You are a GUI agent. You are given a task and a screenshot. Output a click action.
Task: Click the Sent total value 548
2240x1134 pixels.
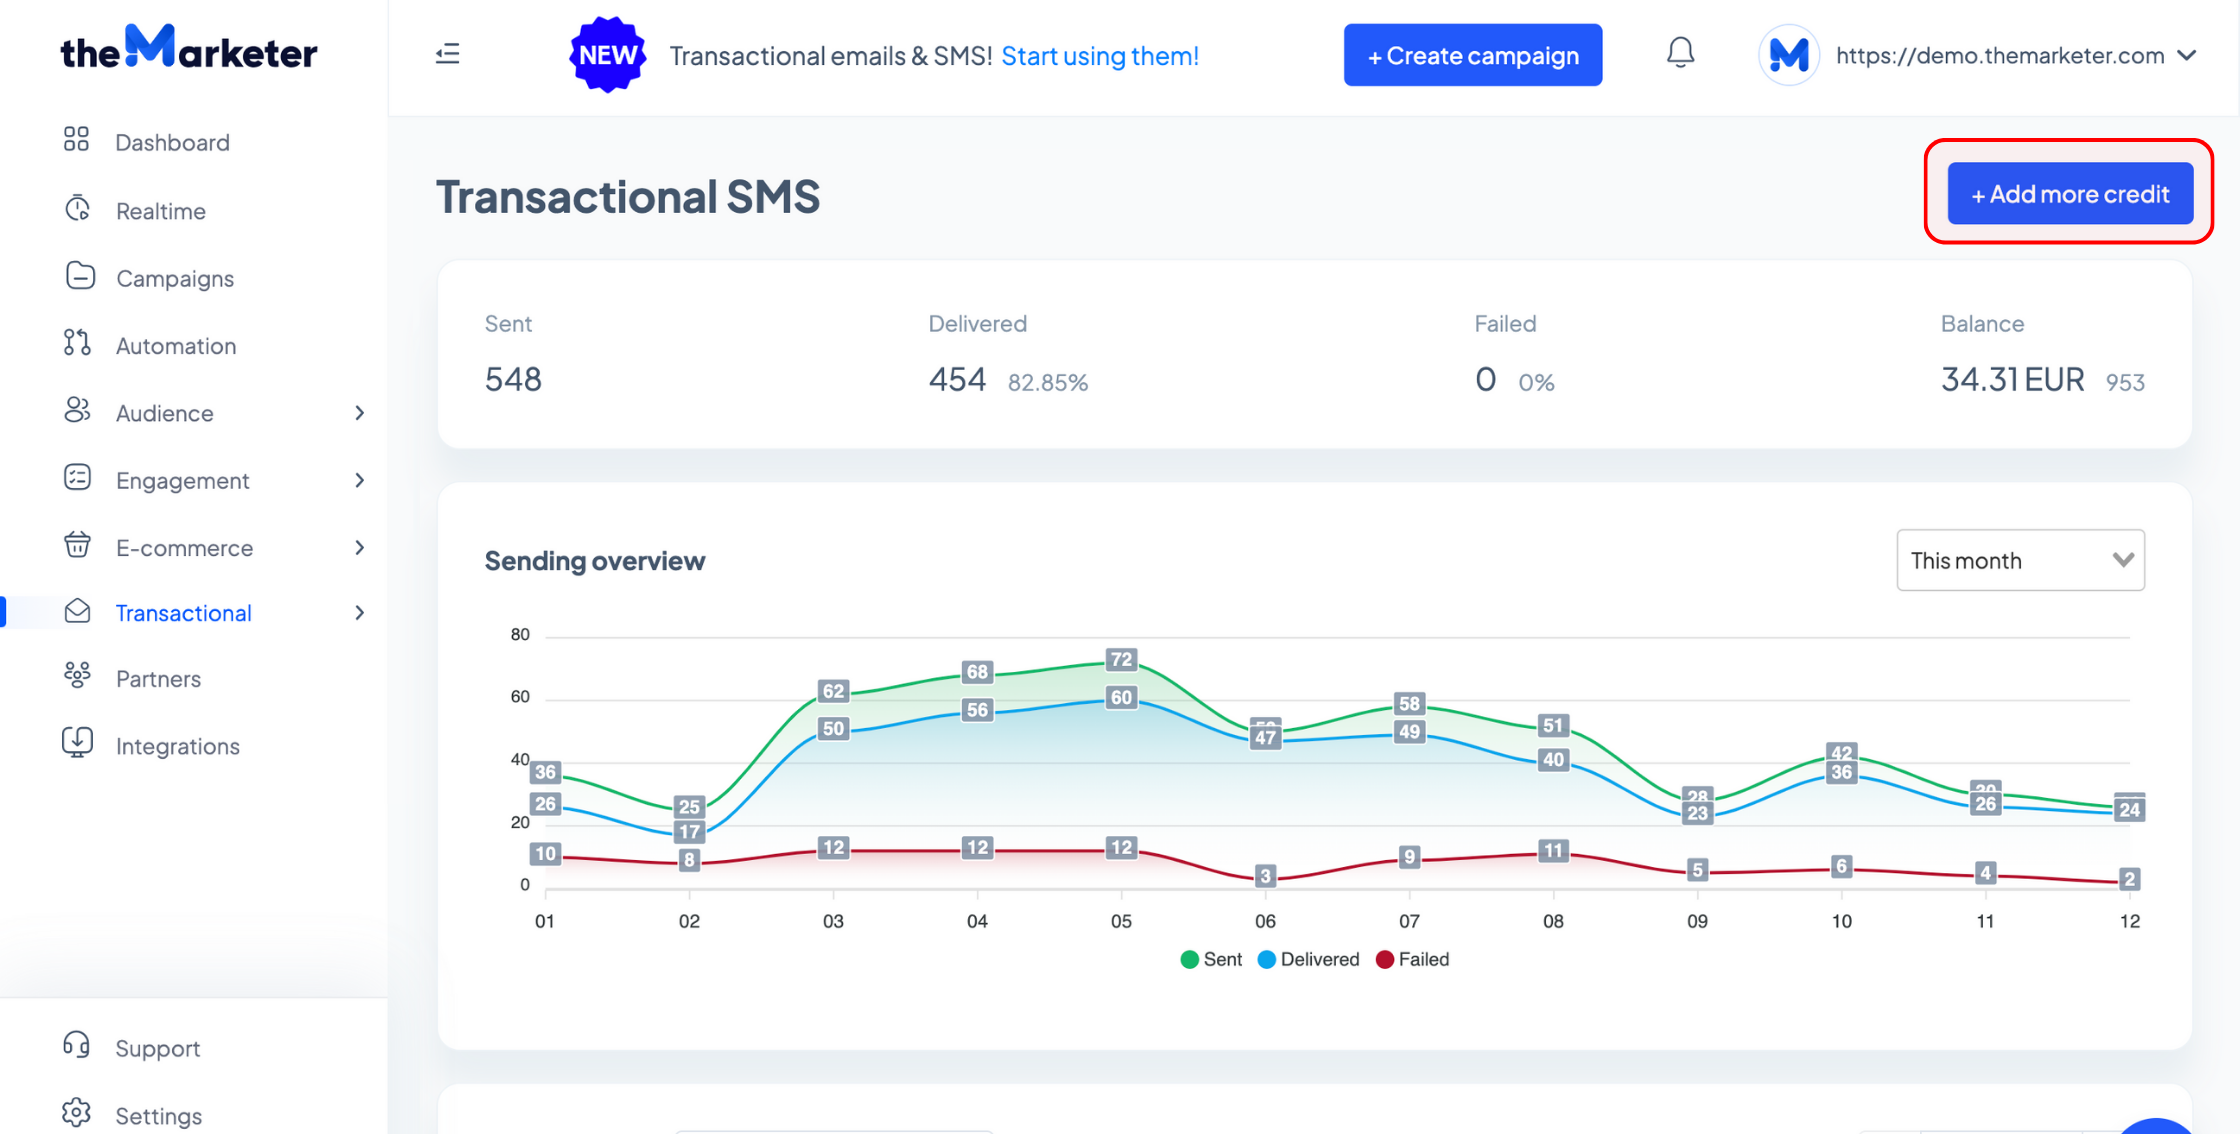513,379
